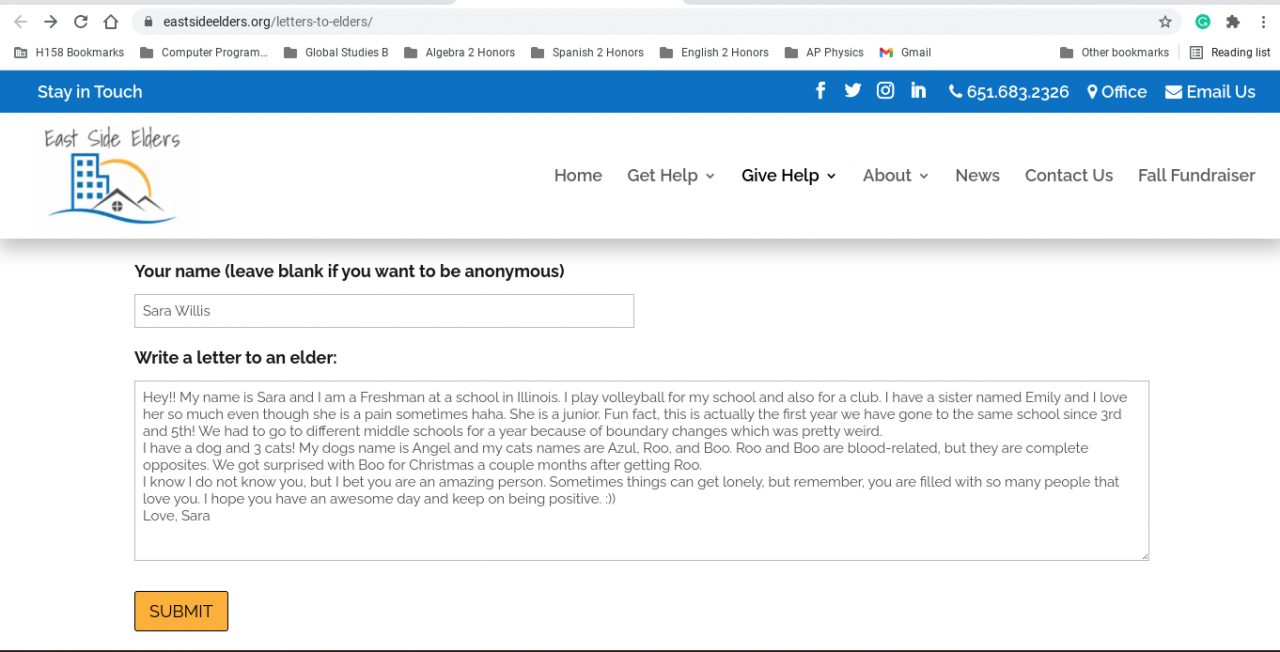Image resolution: width=1280 pixels, height=652 pixels.
Task: Open the Algebra 2 Honors bookmark folder
Action: coord(459,52)
